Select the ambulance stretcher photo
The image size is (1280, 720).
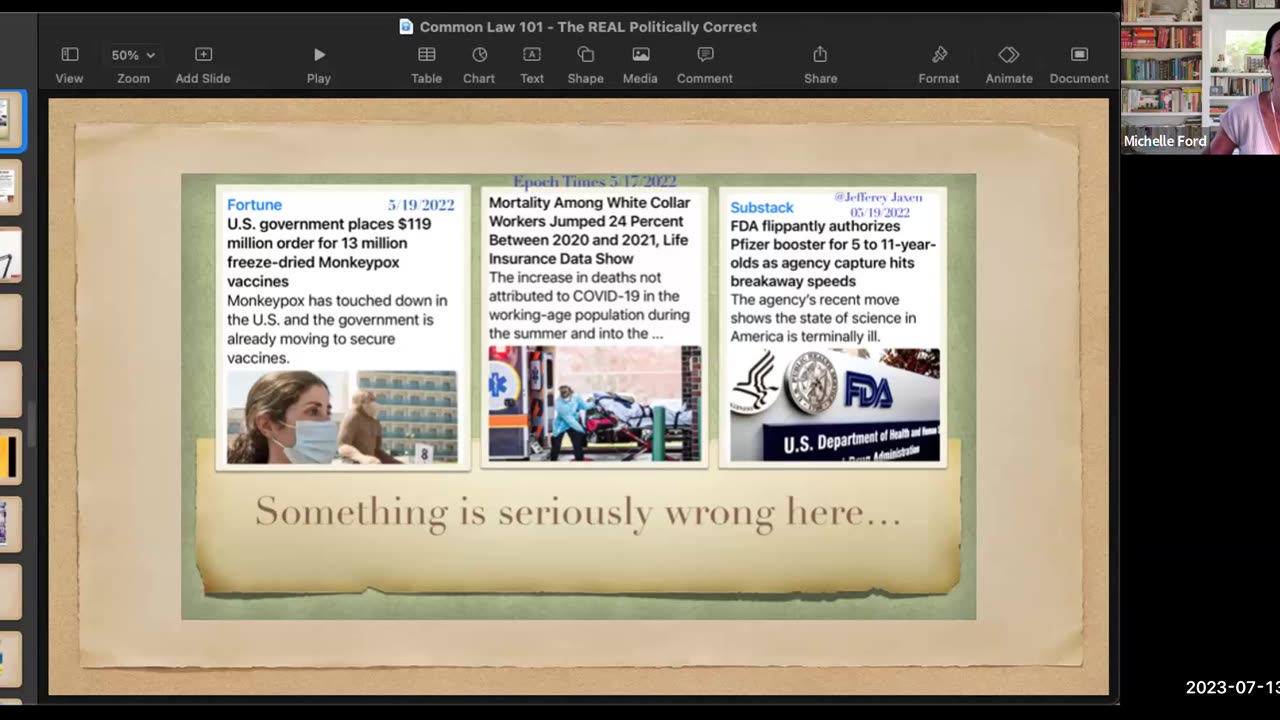tap(595, 404)
